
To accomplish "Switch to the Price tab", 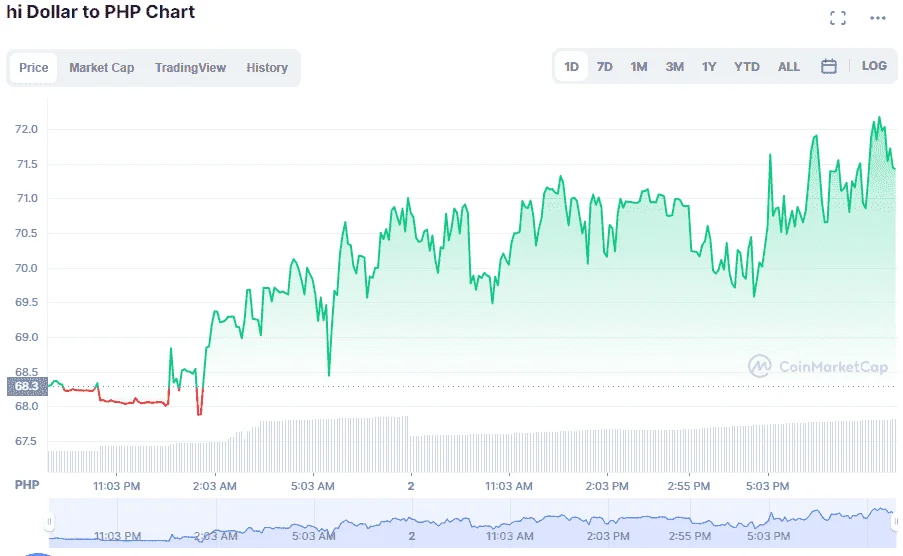I will [33, 67].
